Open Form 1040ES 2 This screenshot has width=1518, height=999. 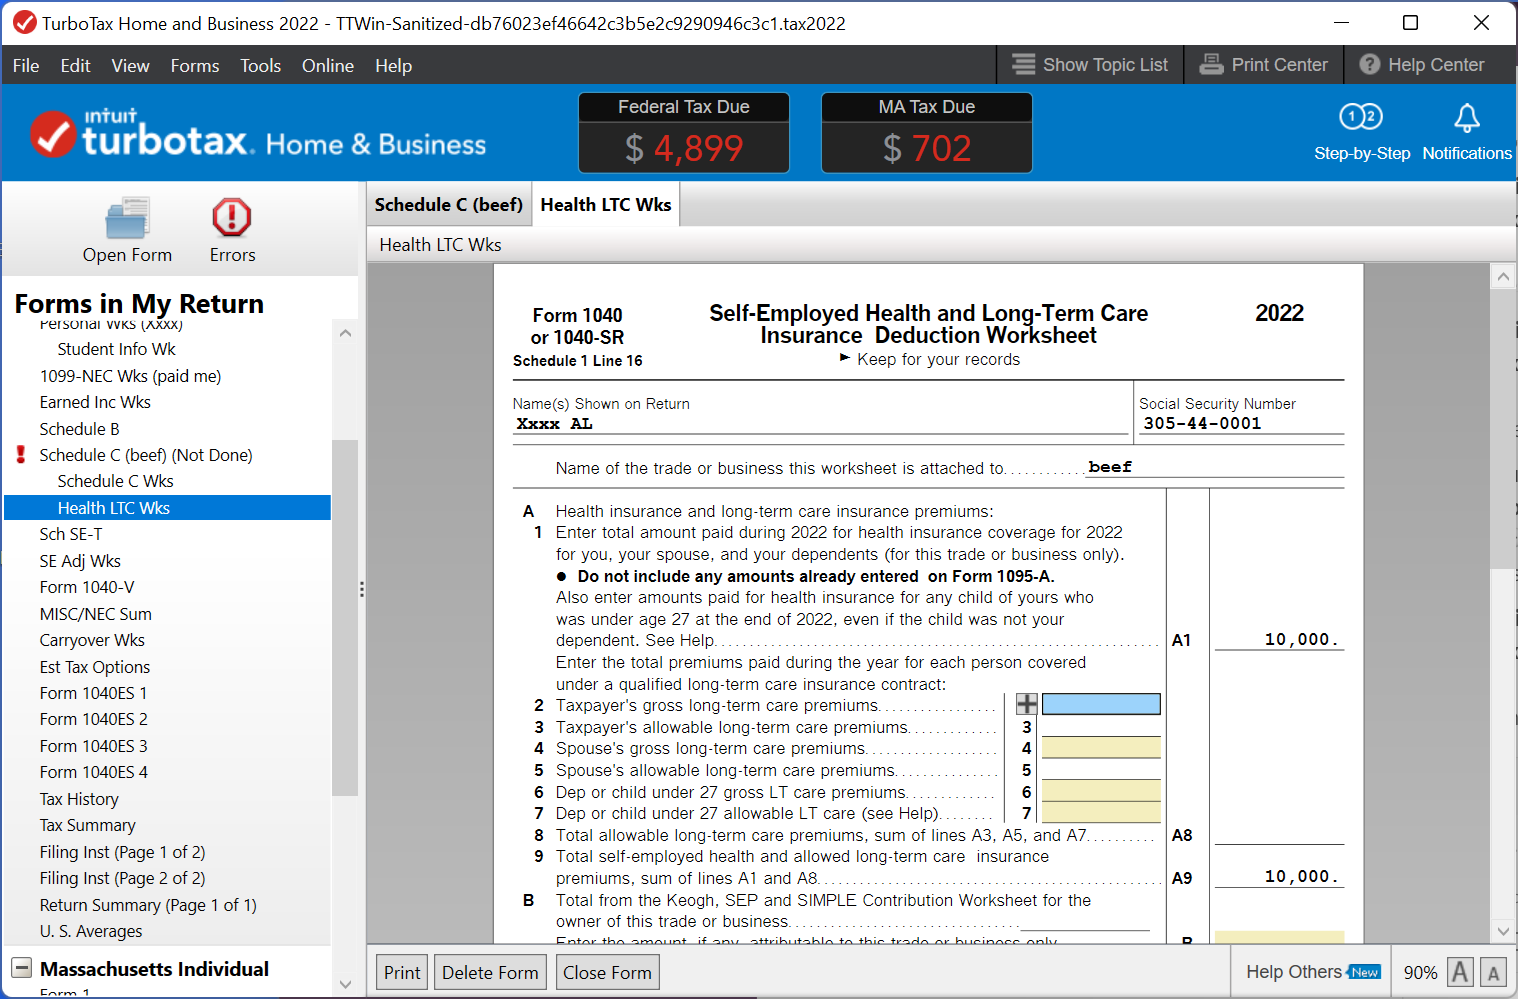[x=93, y=719]
